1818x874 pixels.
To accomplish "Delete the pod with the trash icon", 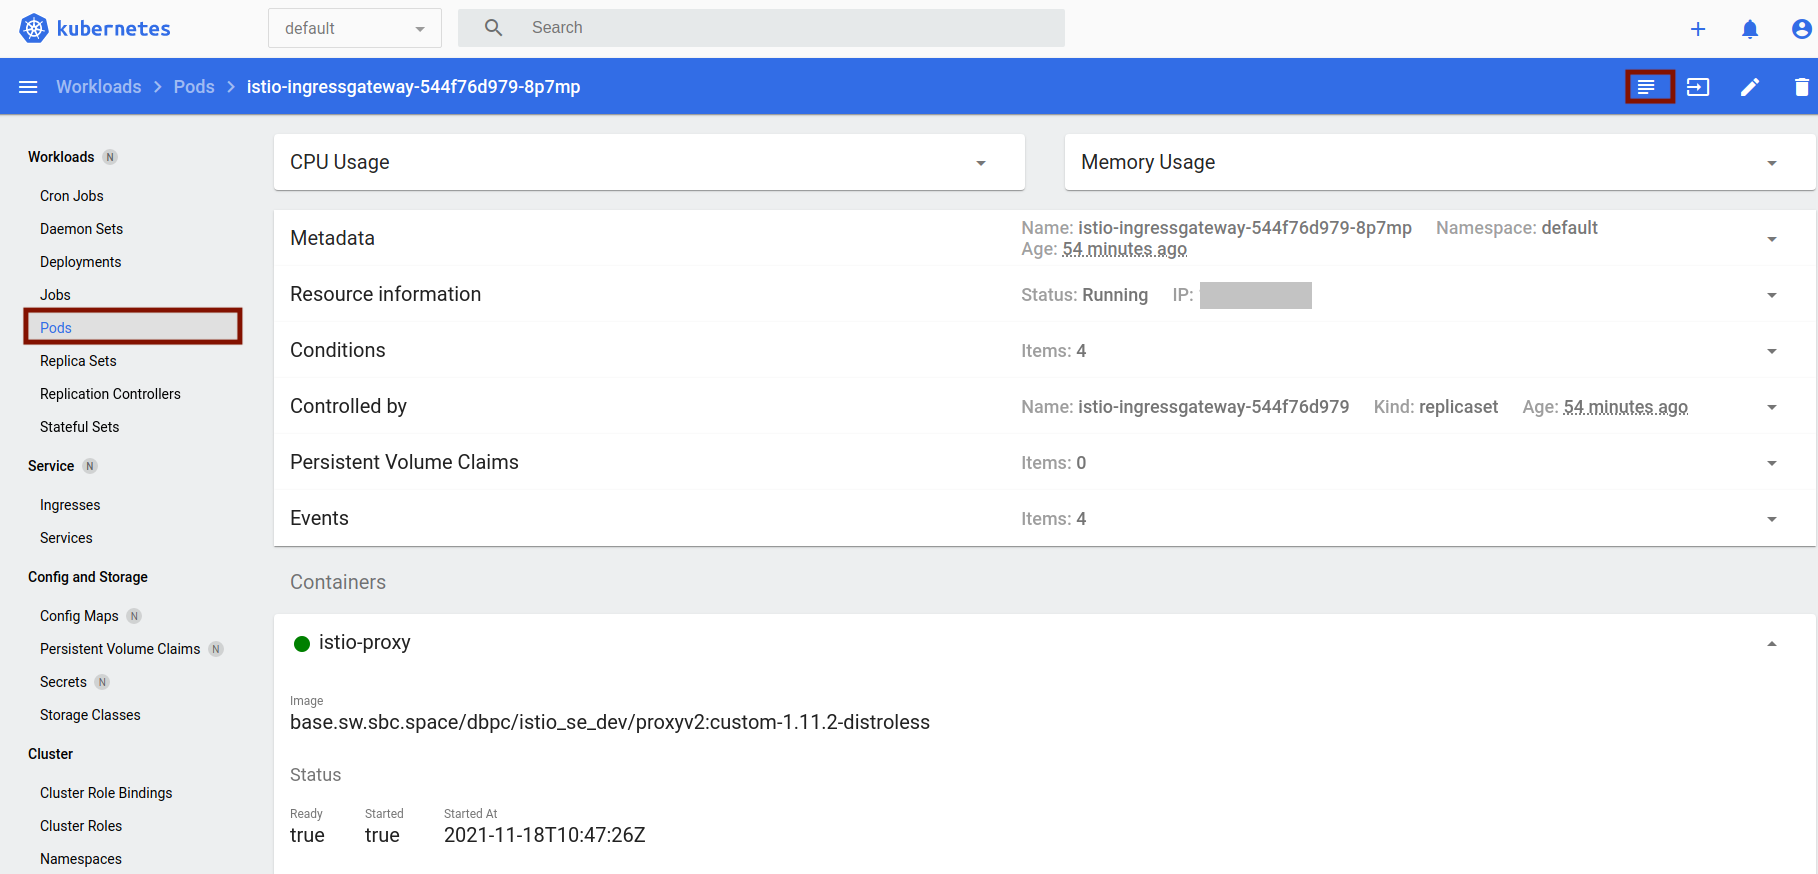I will coord(1801,87).
